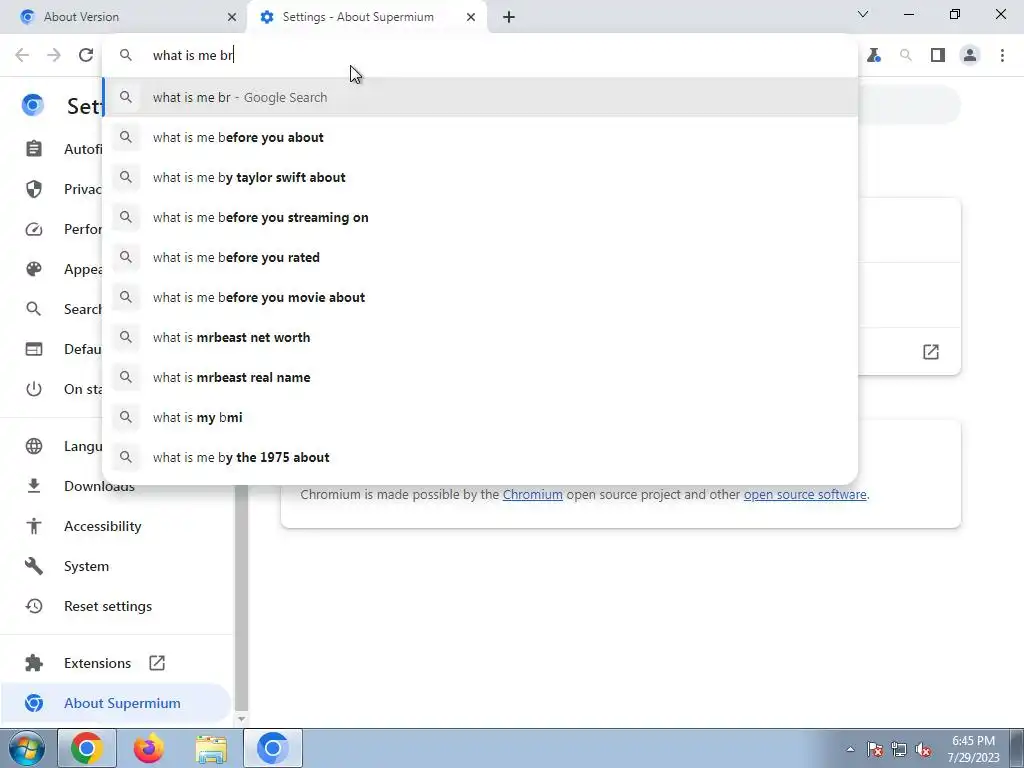Open the tab search chevron
This screenshot has width=1024, height=768.
pos(863,14)
